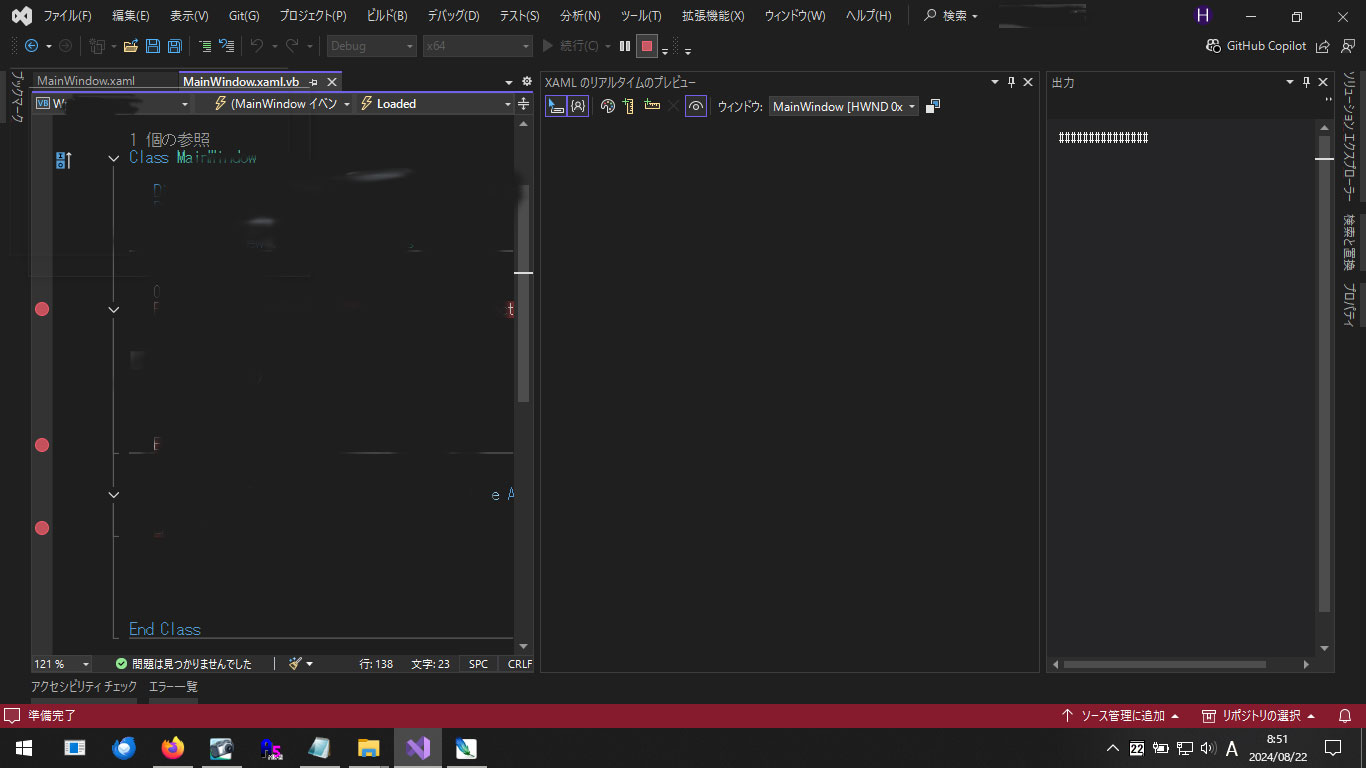Pin the XAML live preview panel
The width and height of the screenshot is (1366, 768).
[x=1011, y=82]
